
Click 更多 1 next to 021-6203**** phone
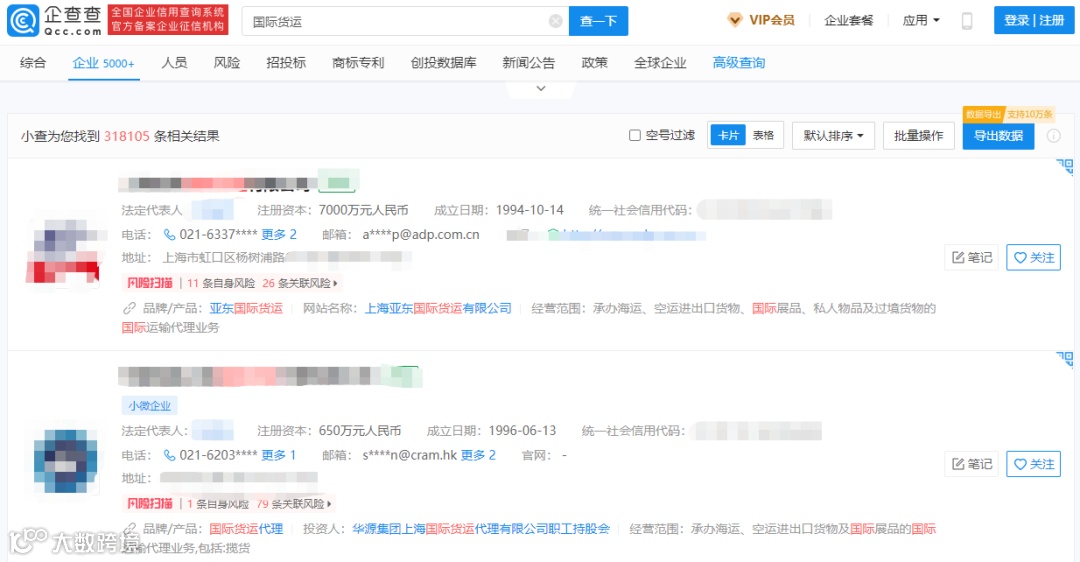click(x=278, y=455)
